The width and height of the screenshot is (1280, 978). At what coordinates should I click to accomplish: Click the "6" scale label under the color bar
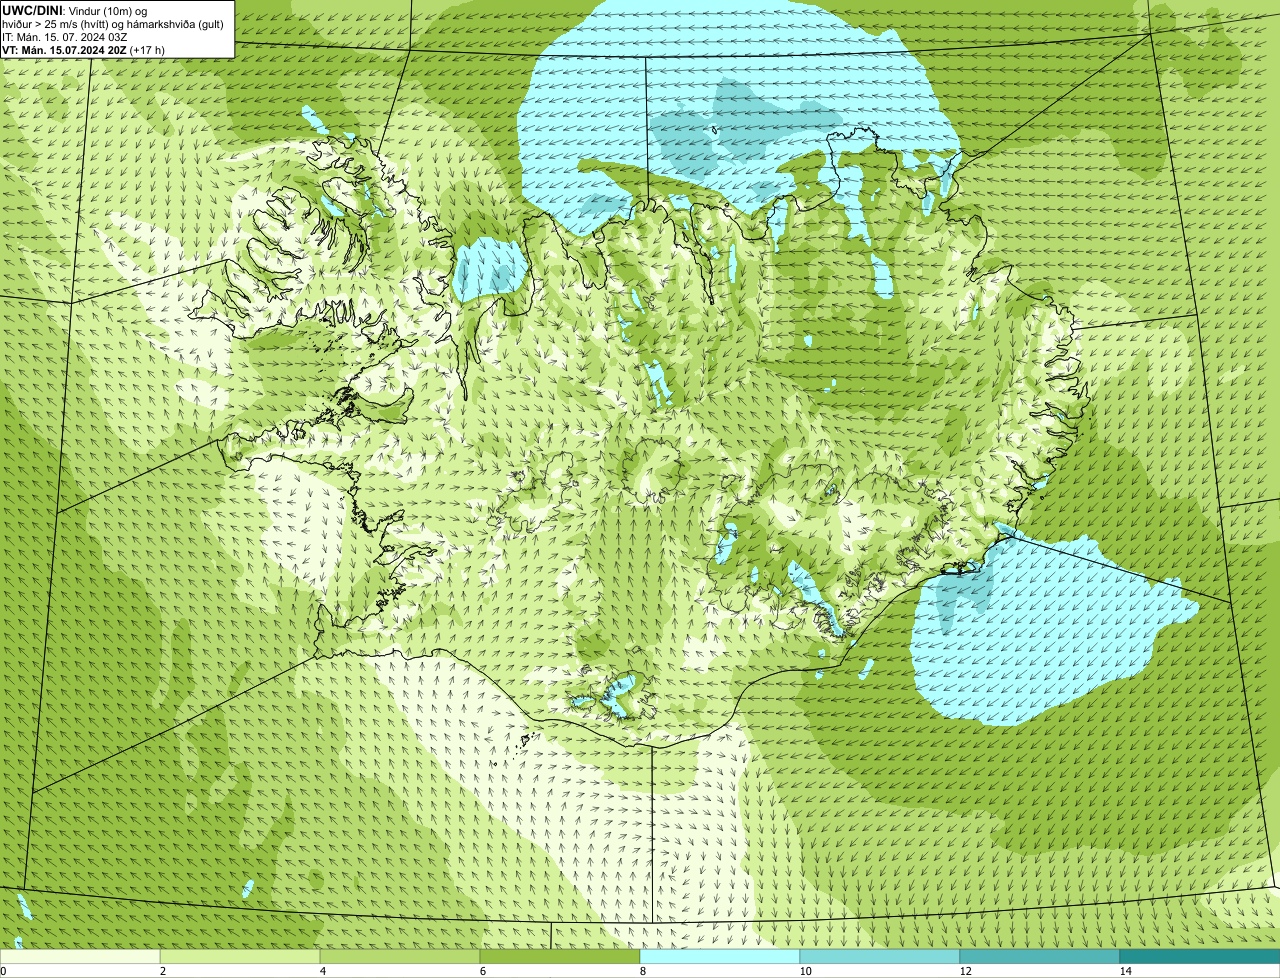point(482,971)
